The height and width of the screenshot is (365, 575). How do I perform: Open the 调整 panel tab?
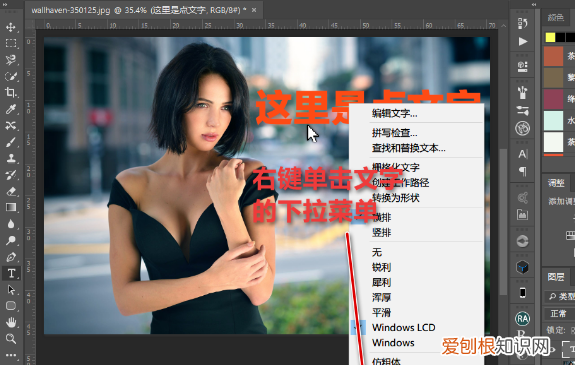[556, 182]
